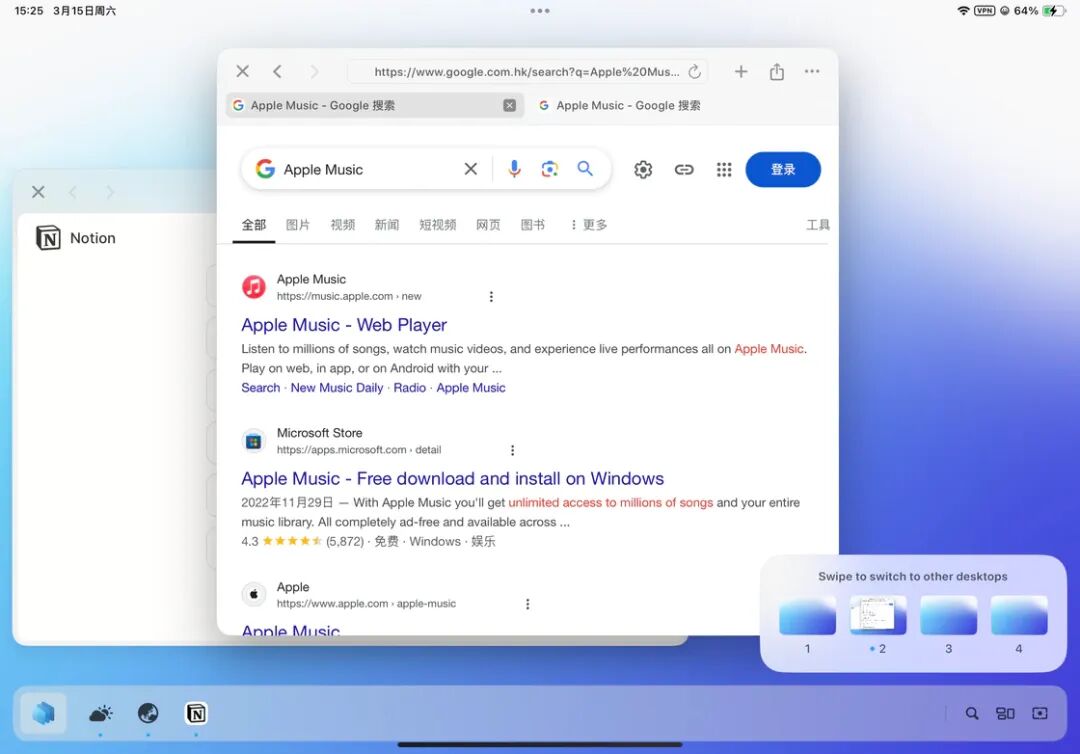Switch to desktop 3 thumbnail
This screenshot has height=754, width=1080.
(948, 615)
